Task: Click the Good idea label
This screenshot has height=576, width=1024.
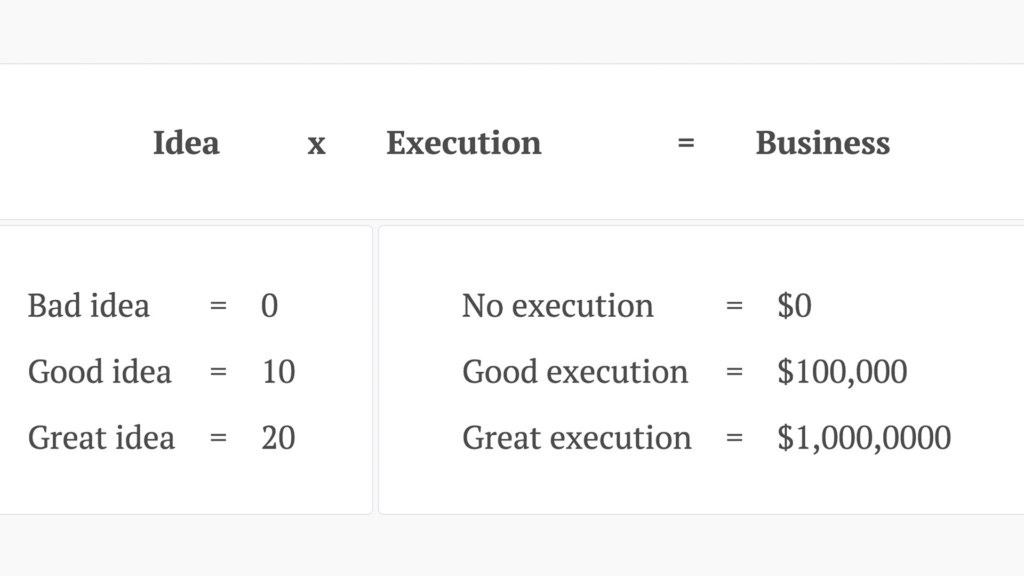Action: pyautogui.click(x=100, y=372)
